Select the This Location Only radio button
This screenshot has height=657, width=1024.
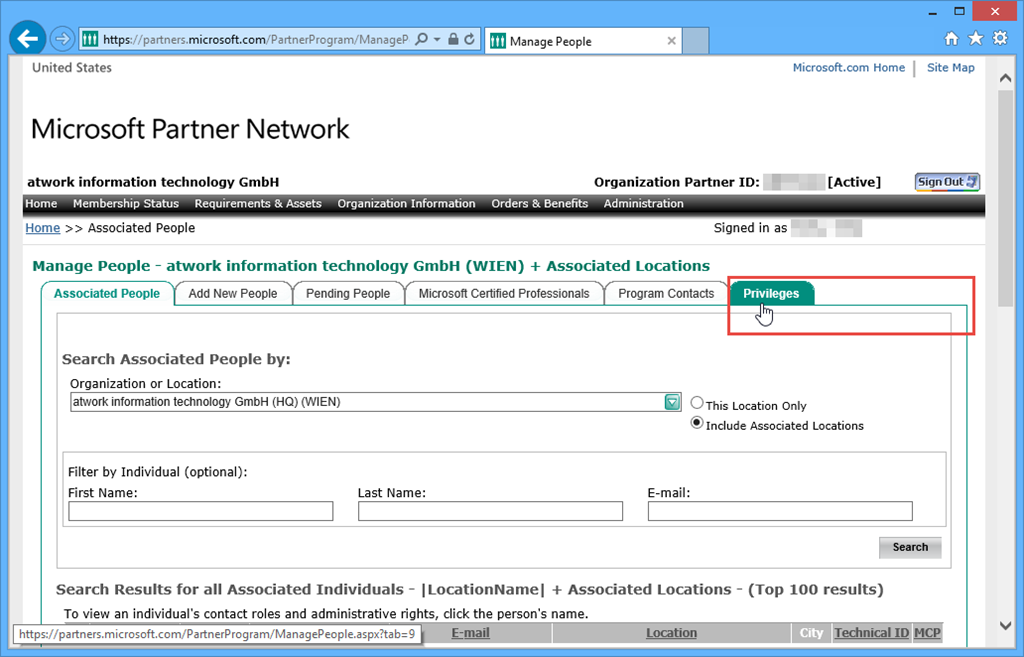coord(697,403)
